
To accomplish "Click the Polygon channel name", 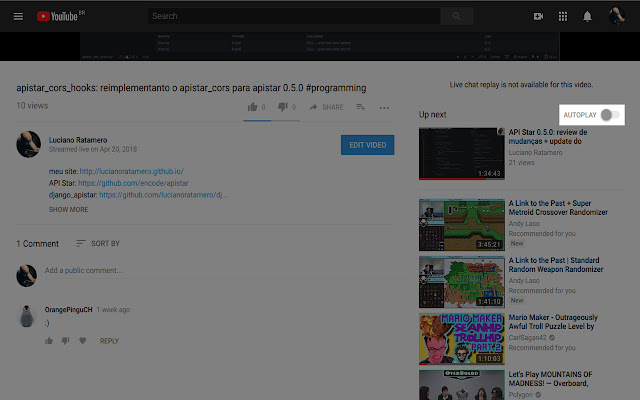I will coord(520,395).
